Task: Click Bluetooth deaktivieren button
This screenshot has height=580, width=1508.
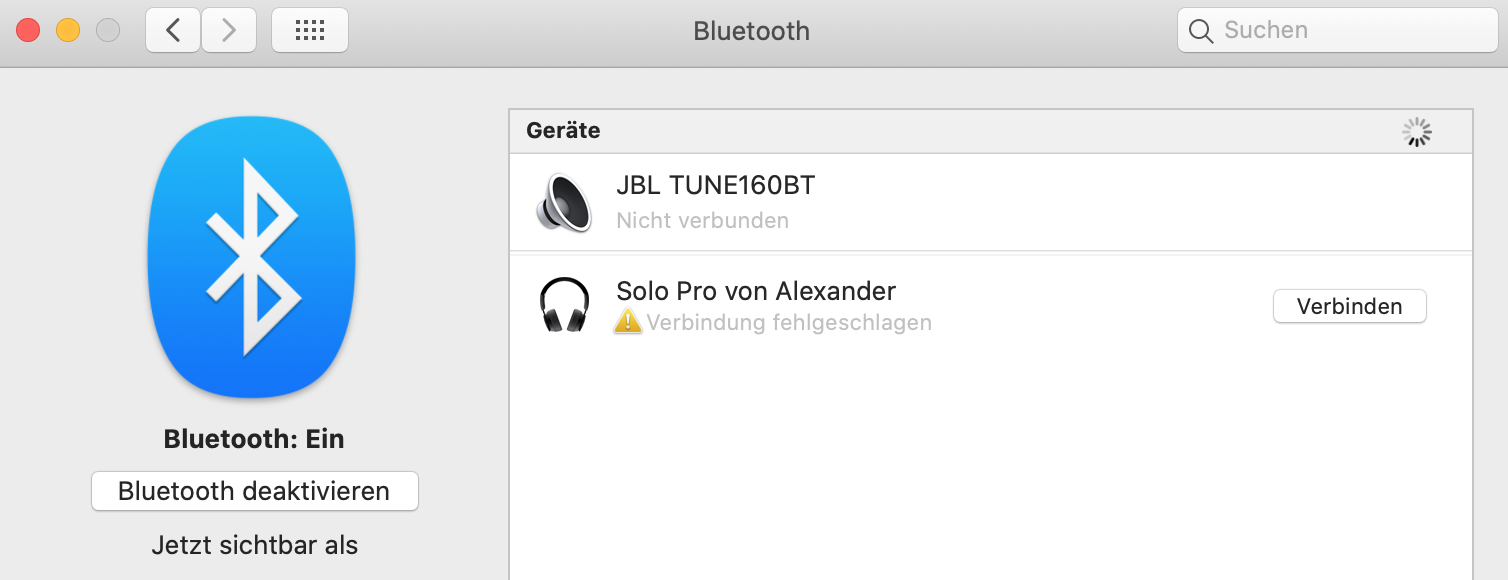Action: point(254,492)
